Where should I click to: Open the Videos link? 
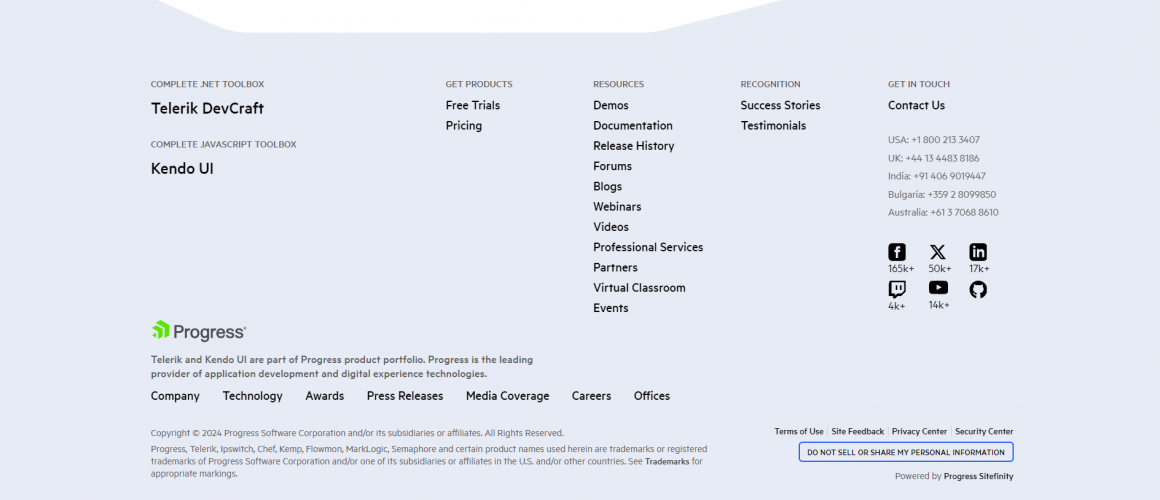point(611,227)
